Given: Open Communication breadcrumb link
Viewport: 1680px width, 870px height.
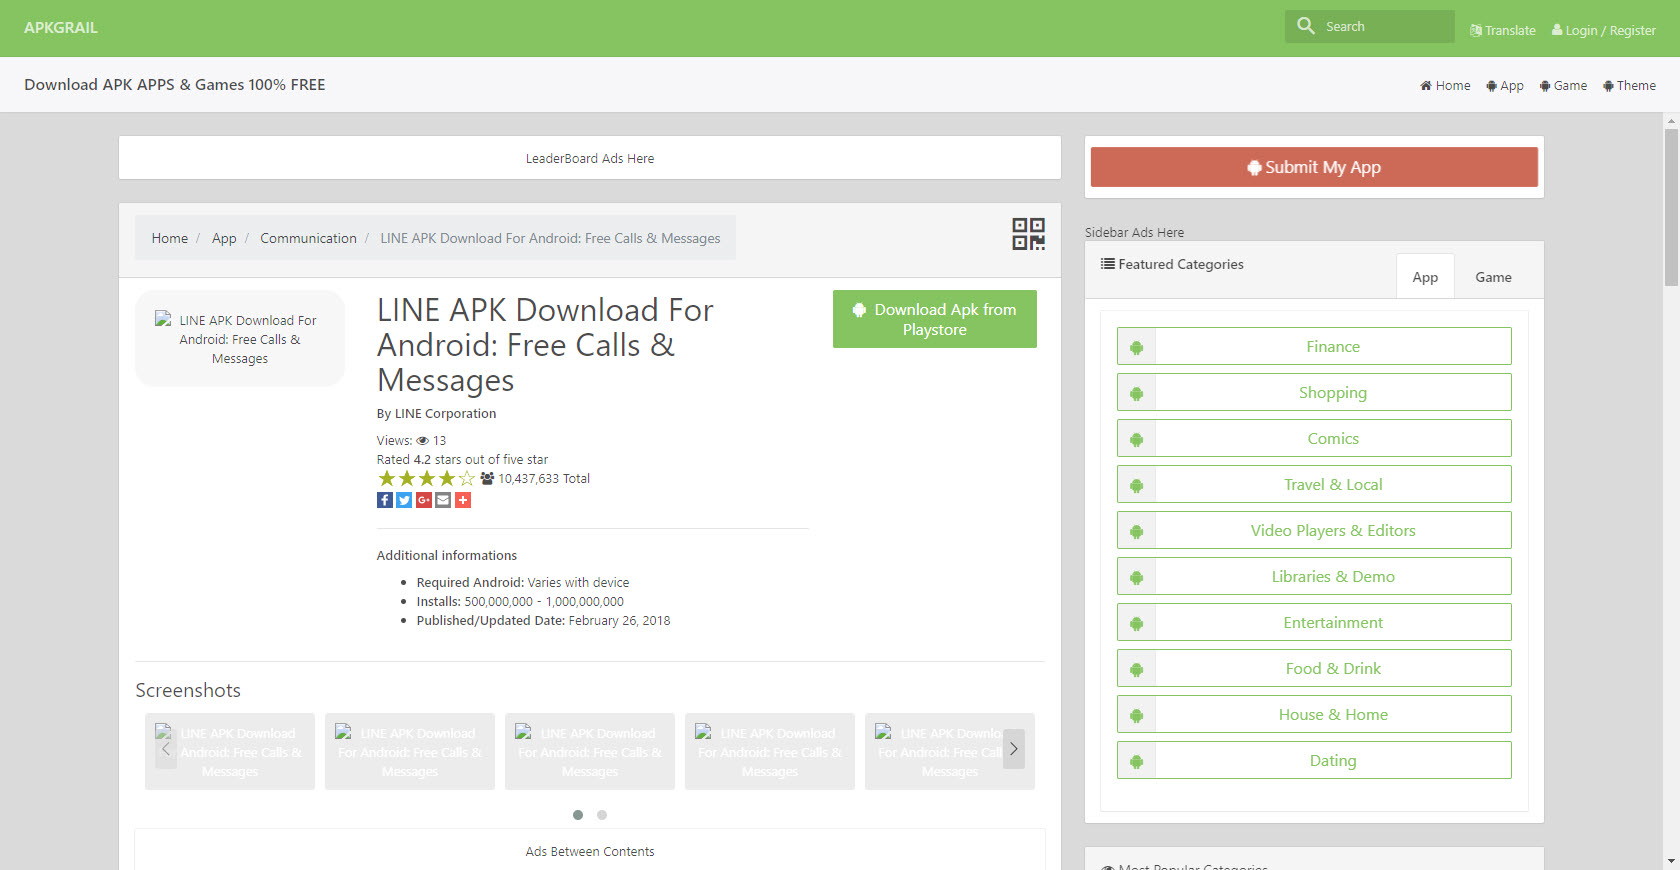Looking at the screenshot, I should pos(308,238).
